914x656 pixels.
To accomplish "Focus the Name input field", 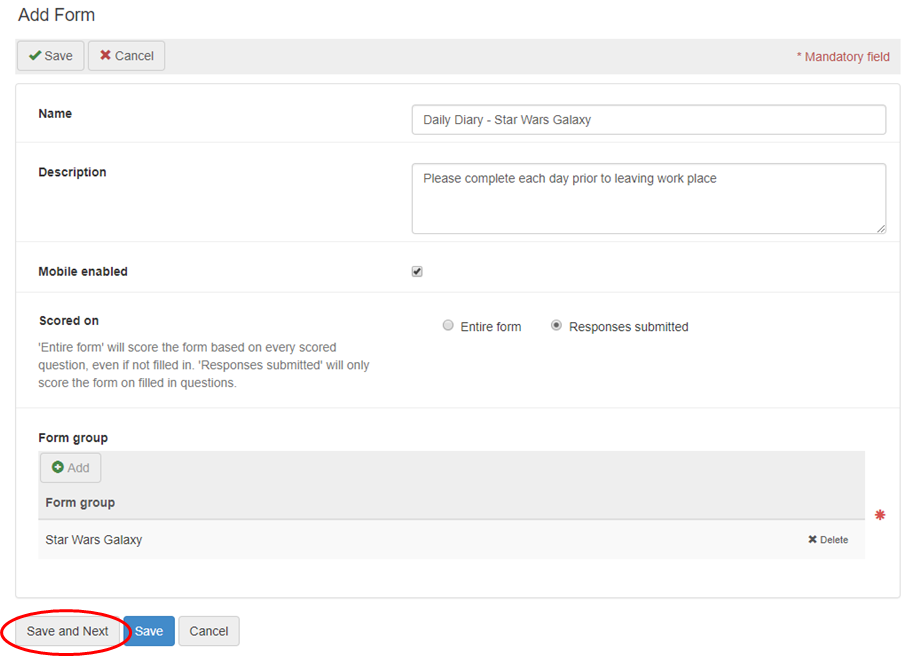I will click(648, 120).
